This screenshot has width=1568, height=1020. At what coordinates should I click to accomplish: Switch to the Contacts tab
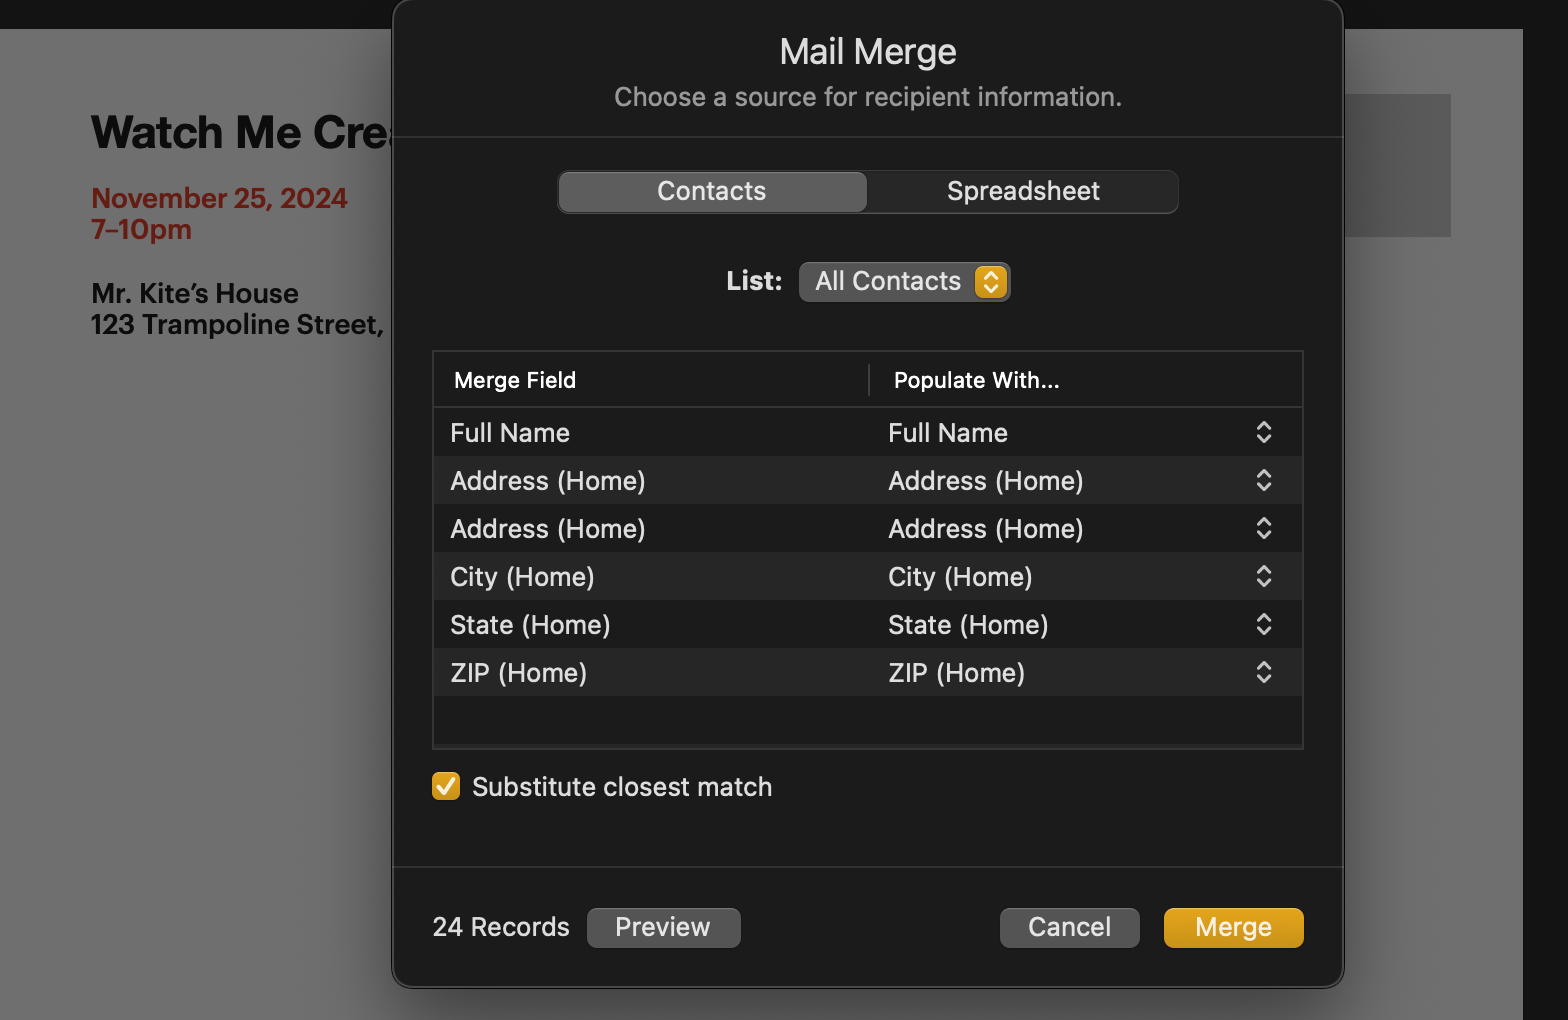(712, 191)
